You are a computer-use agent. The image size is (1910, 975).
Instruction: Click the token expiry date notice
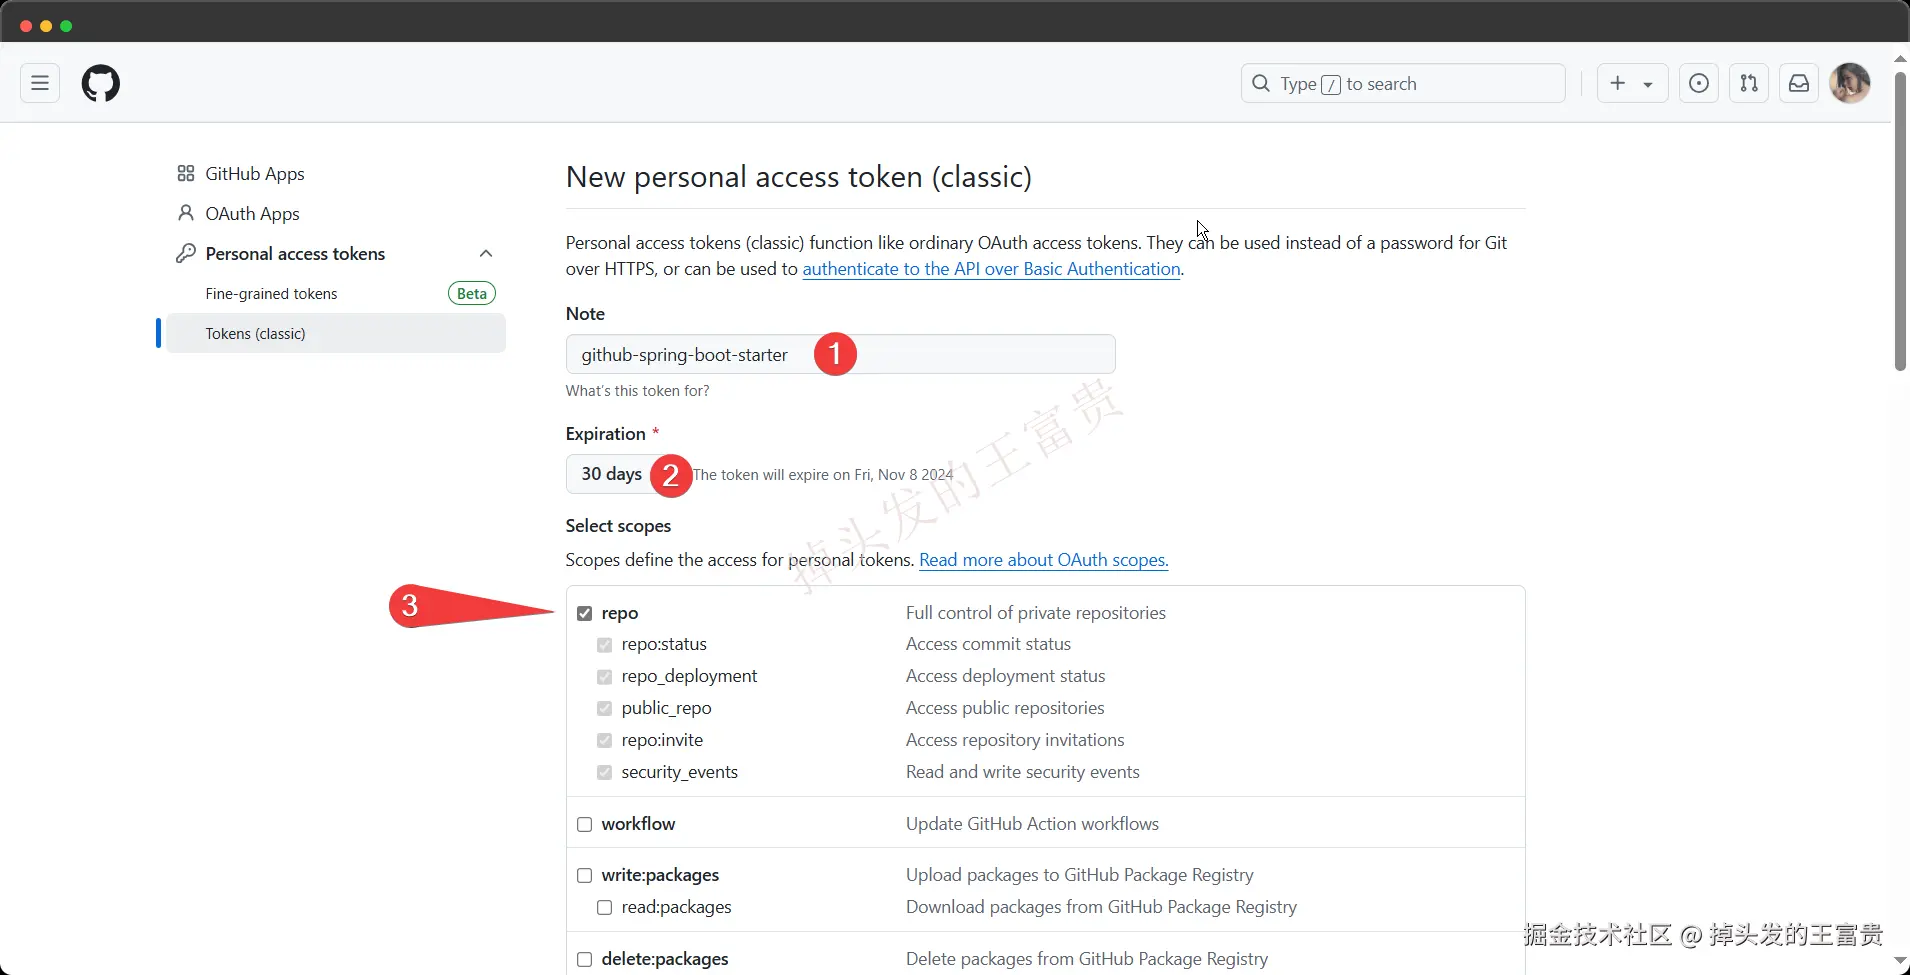coord(823,475)
